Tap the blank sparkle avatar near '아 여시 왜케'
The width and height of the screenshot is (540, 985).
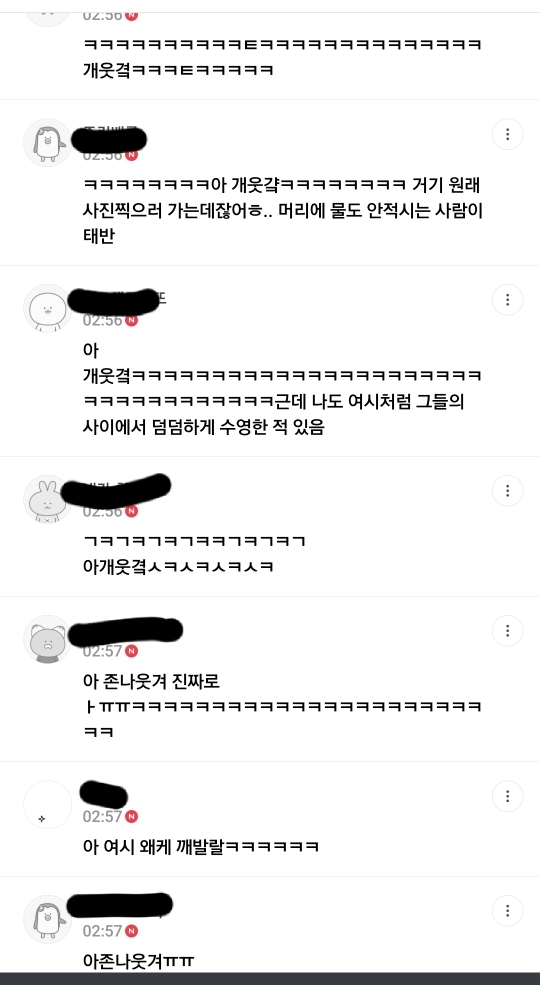48,805
